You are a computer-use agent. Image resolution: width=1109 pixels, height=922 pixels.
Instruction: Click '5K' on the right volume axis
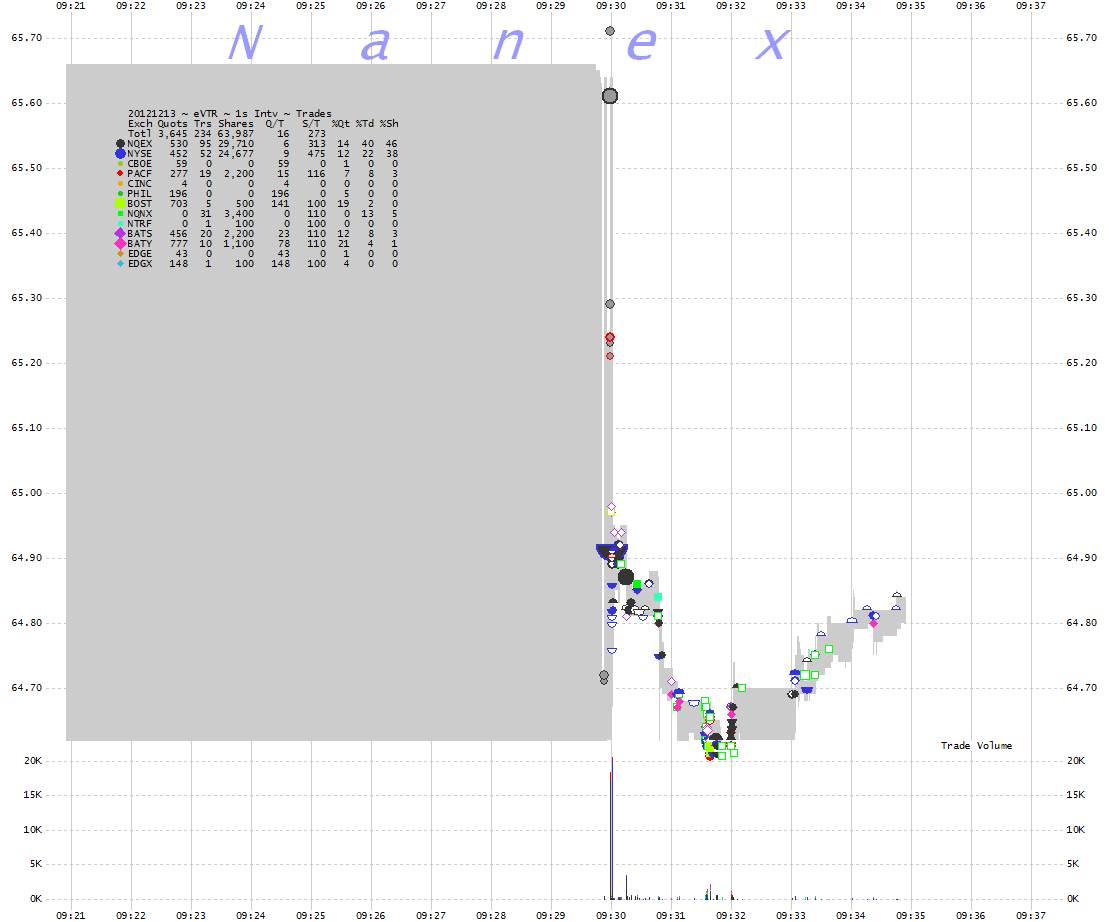point(1073,864)
